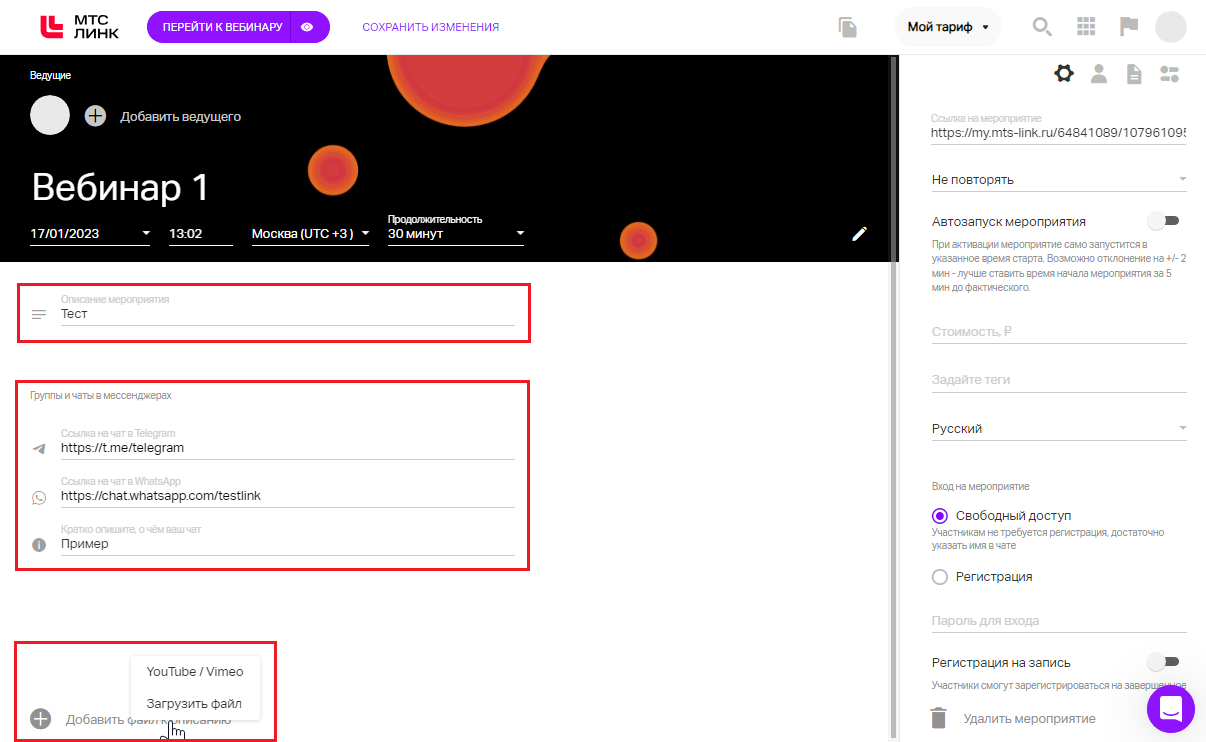Image resolution: width=1206 pixels, height=742 pixels.
Task: Open the apps grid icon
Action: click(1086, 27)
